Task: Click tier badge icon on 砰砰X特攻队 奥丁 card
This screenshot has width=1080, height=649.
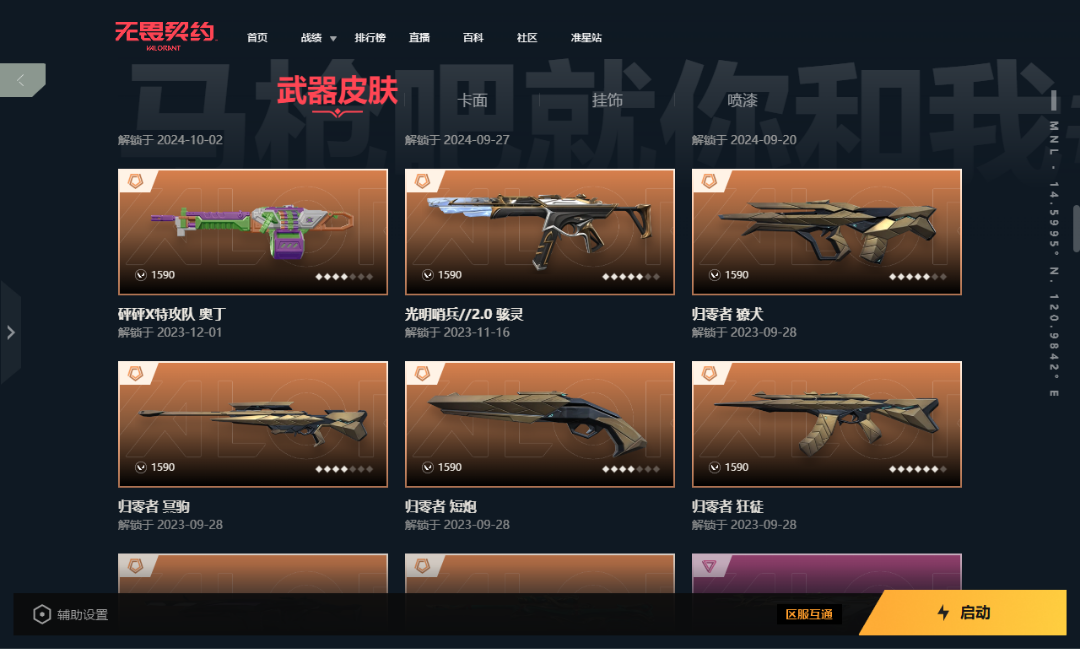Action: point(136,181)
